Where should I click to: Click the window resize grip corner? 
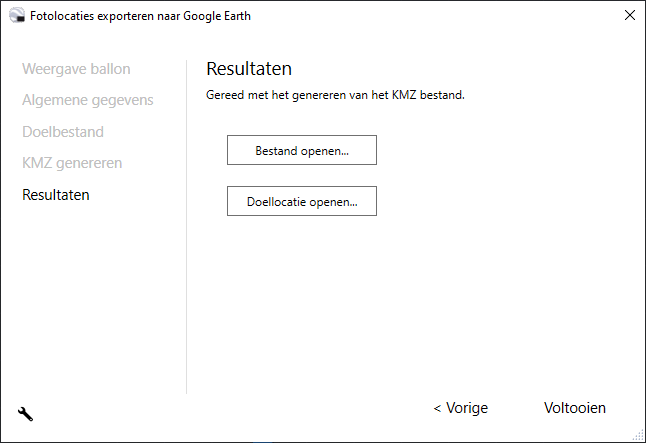pos(639,436)
